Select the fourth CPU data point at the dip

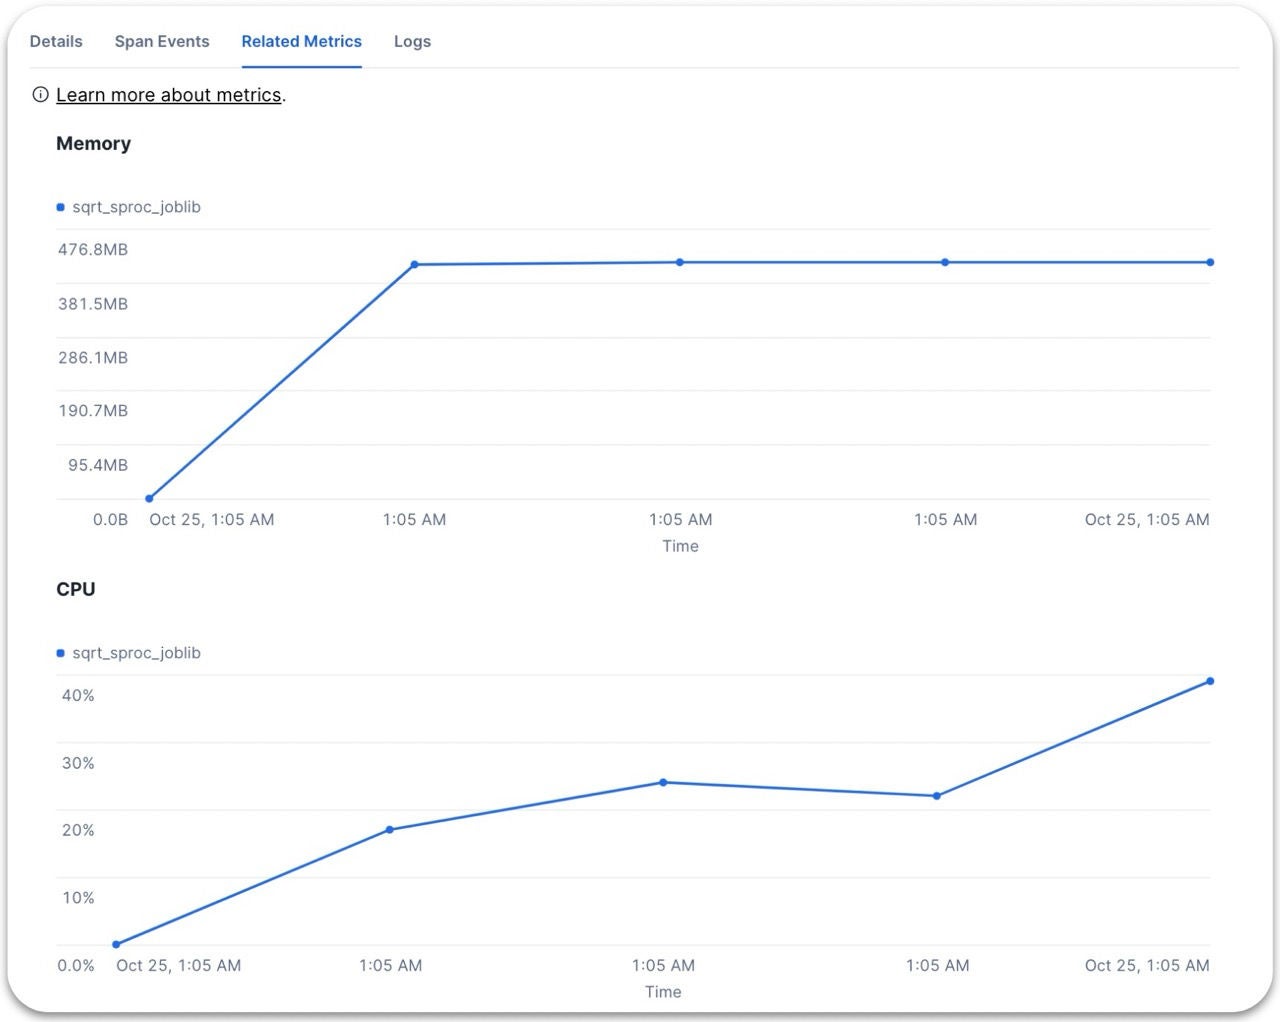coord(937,796)
